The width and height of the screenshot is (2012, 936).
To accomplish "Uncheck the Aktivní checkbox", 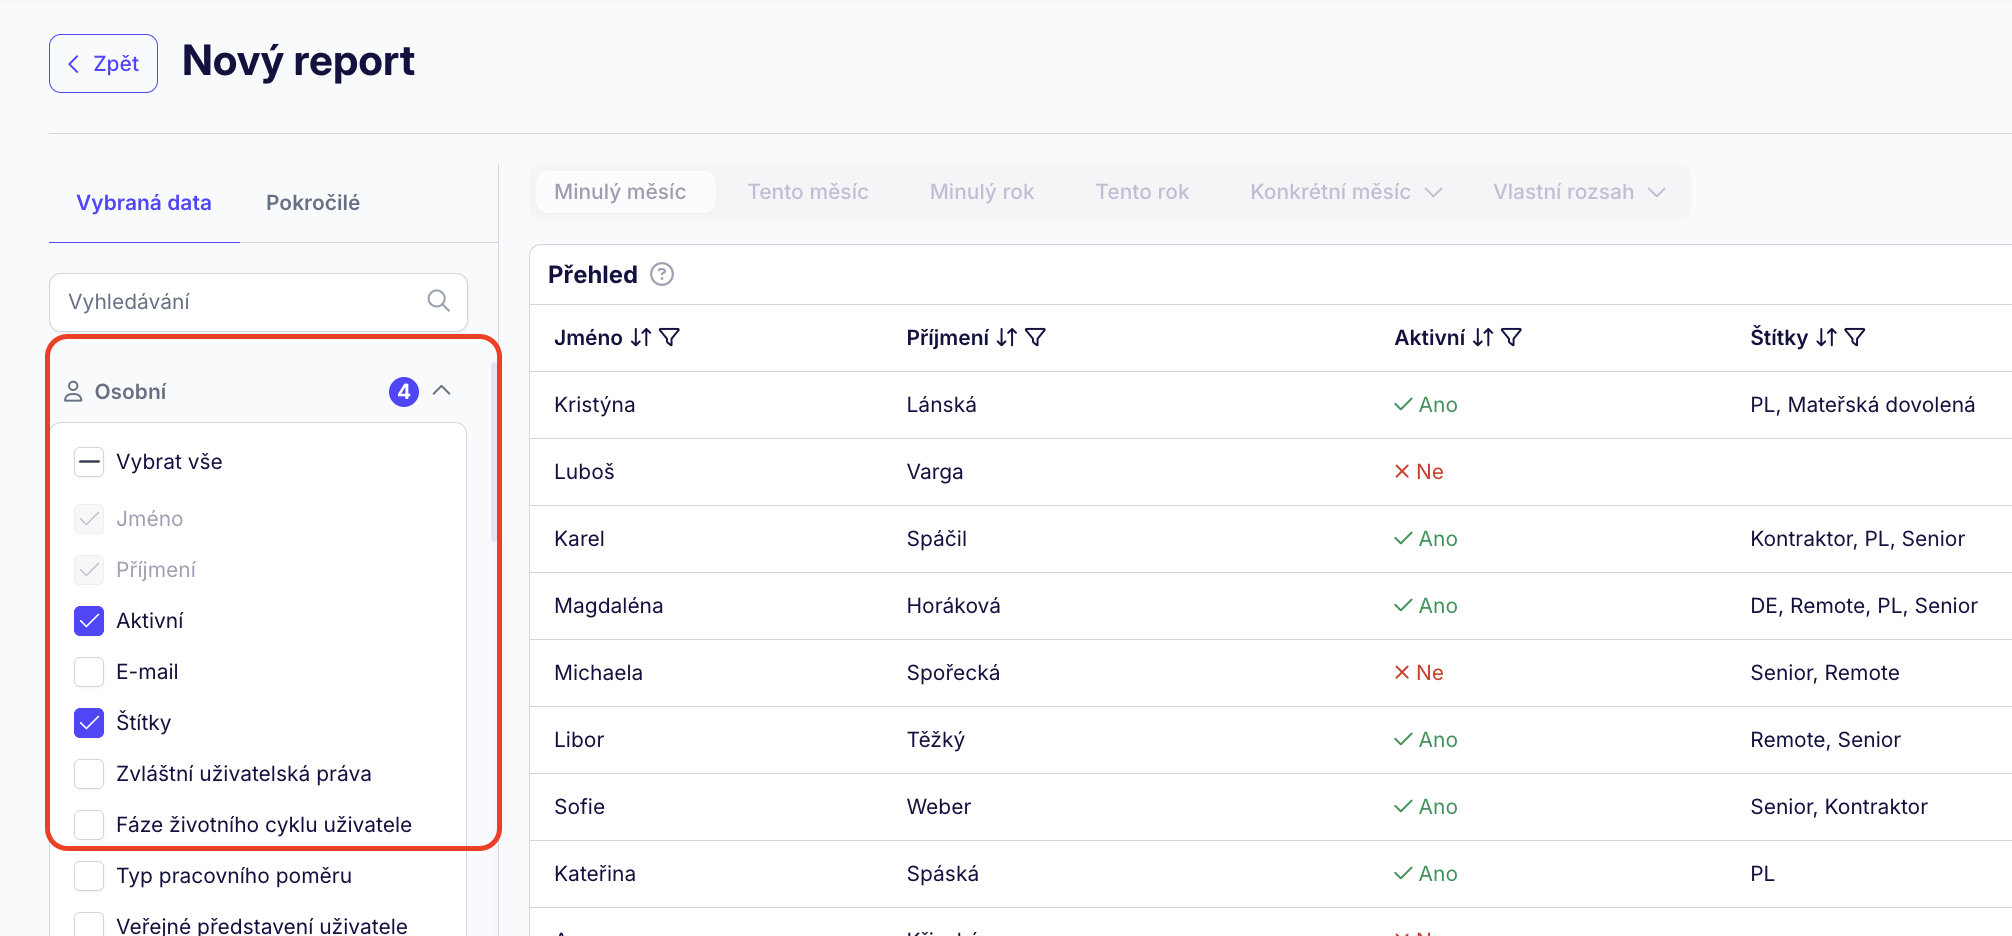I will (x=90, y=621).
